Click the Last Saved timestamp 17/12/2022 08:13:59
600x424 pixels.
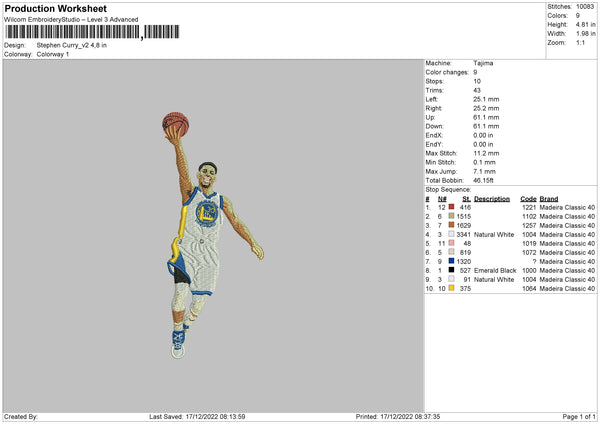(x=215, y=416)
